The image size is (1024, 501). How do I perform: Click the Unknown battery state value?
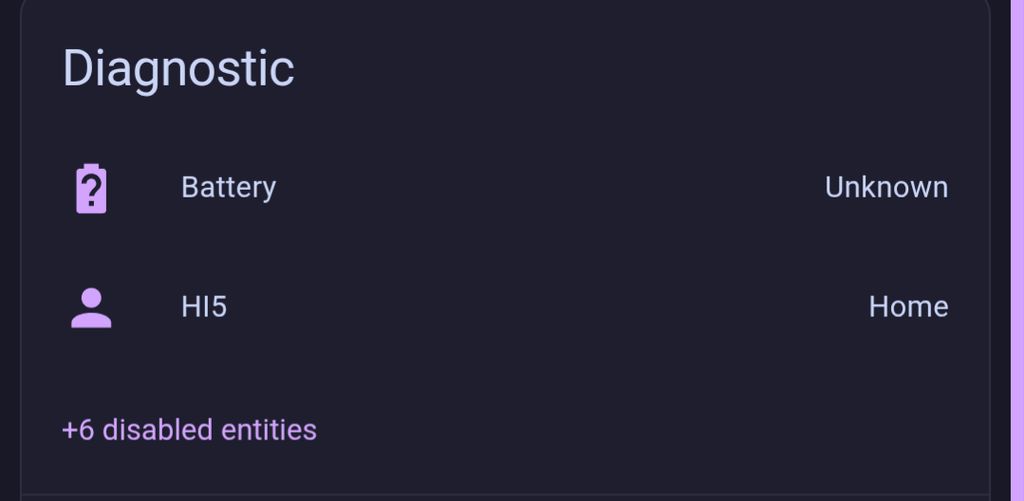pos(886,187)
